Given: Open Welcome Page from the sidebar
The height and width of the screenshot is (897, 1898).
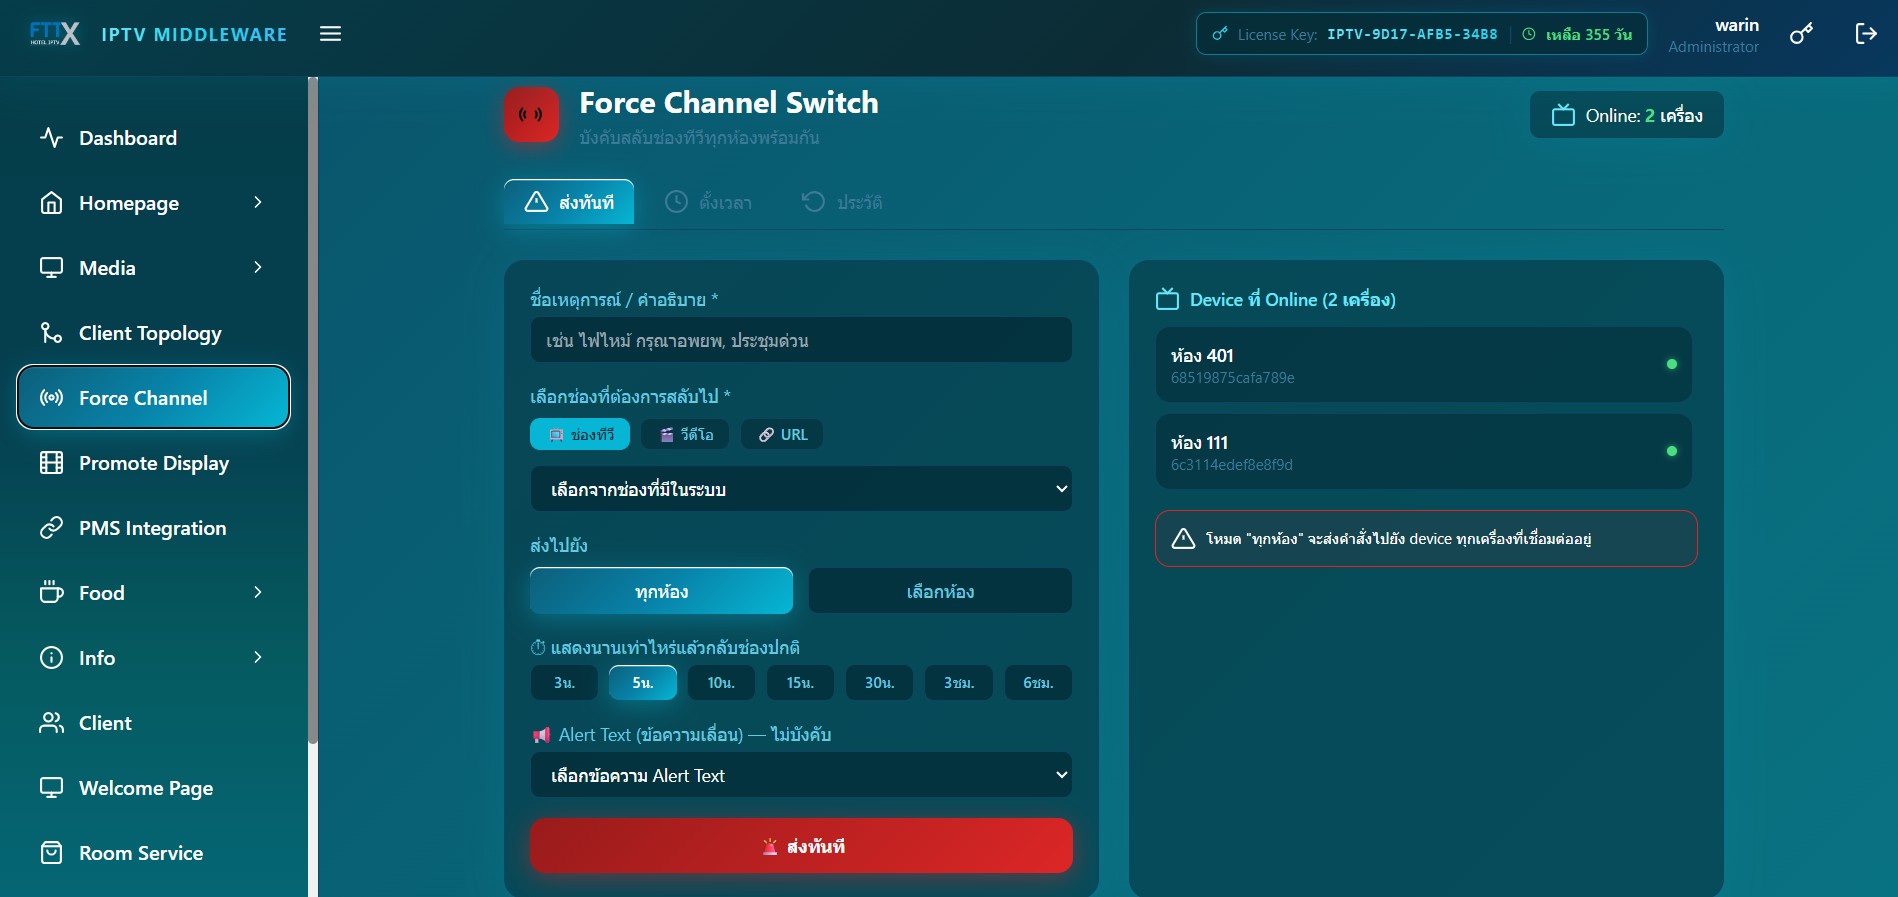Looking at the screenshot, I should 153,788.
